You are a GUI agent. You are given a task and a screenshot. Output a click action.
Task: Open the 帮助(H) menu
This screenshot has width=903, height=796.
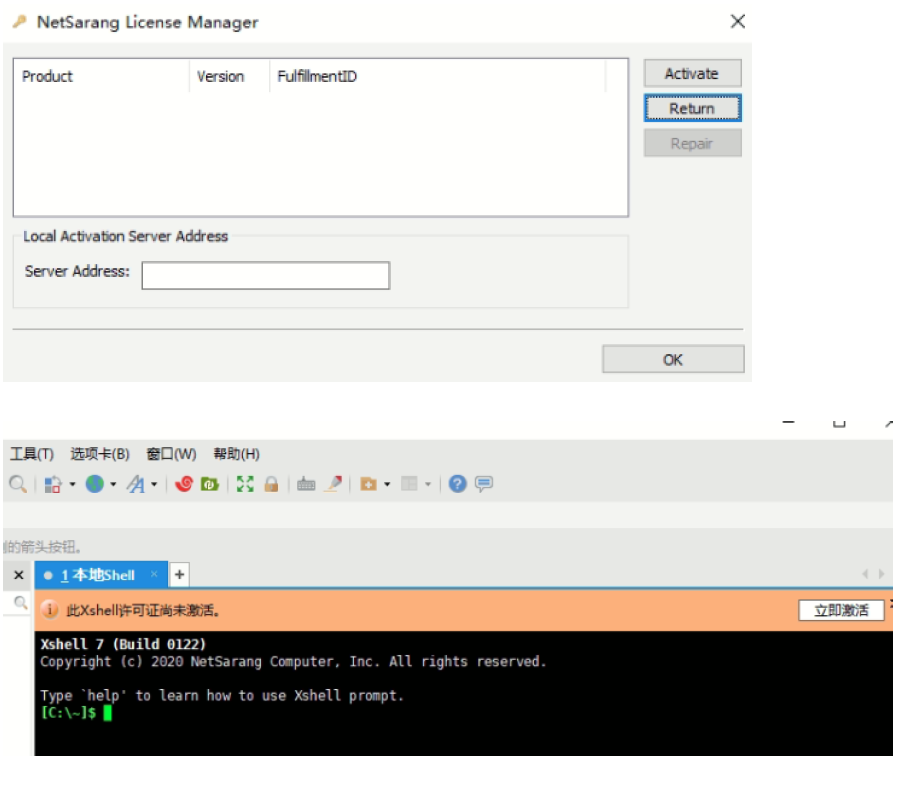click(236, 454)
